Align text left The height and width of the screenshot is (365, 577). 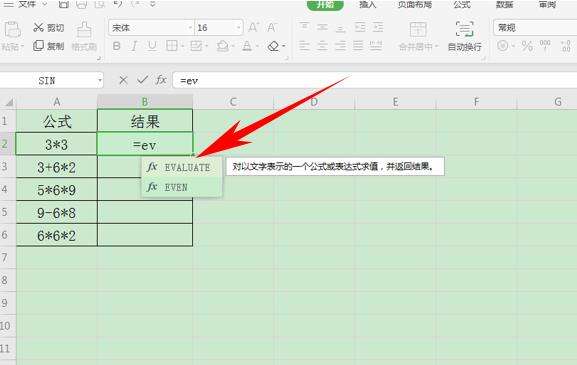(304, 46)
